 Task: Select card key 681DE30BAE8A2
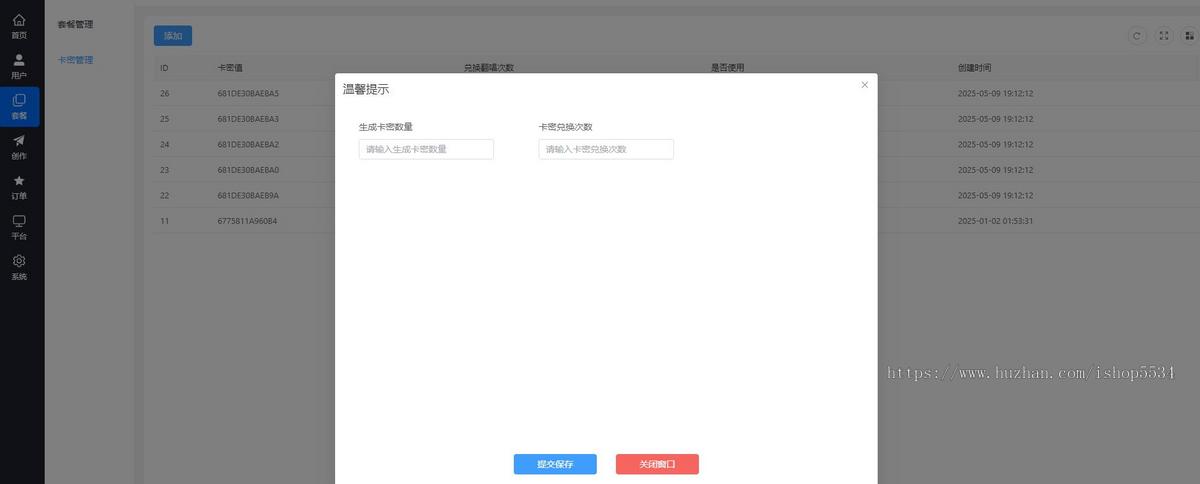(248, 144)
